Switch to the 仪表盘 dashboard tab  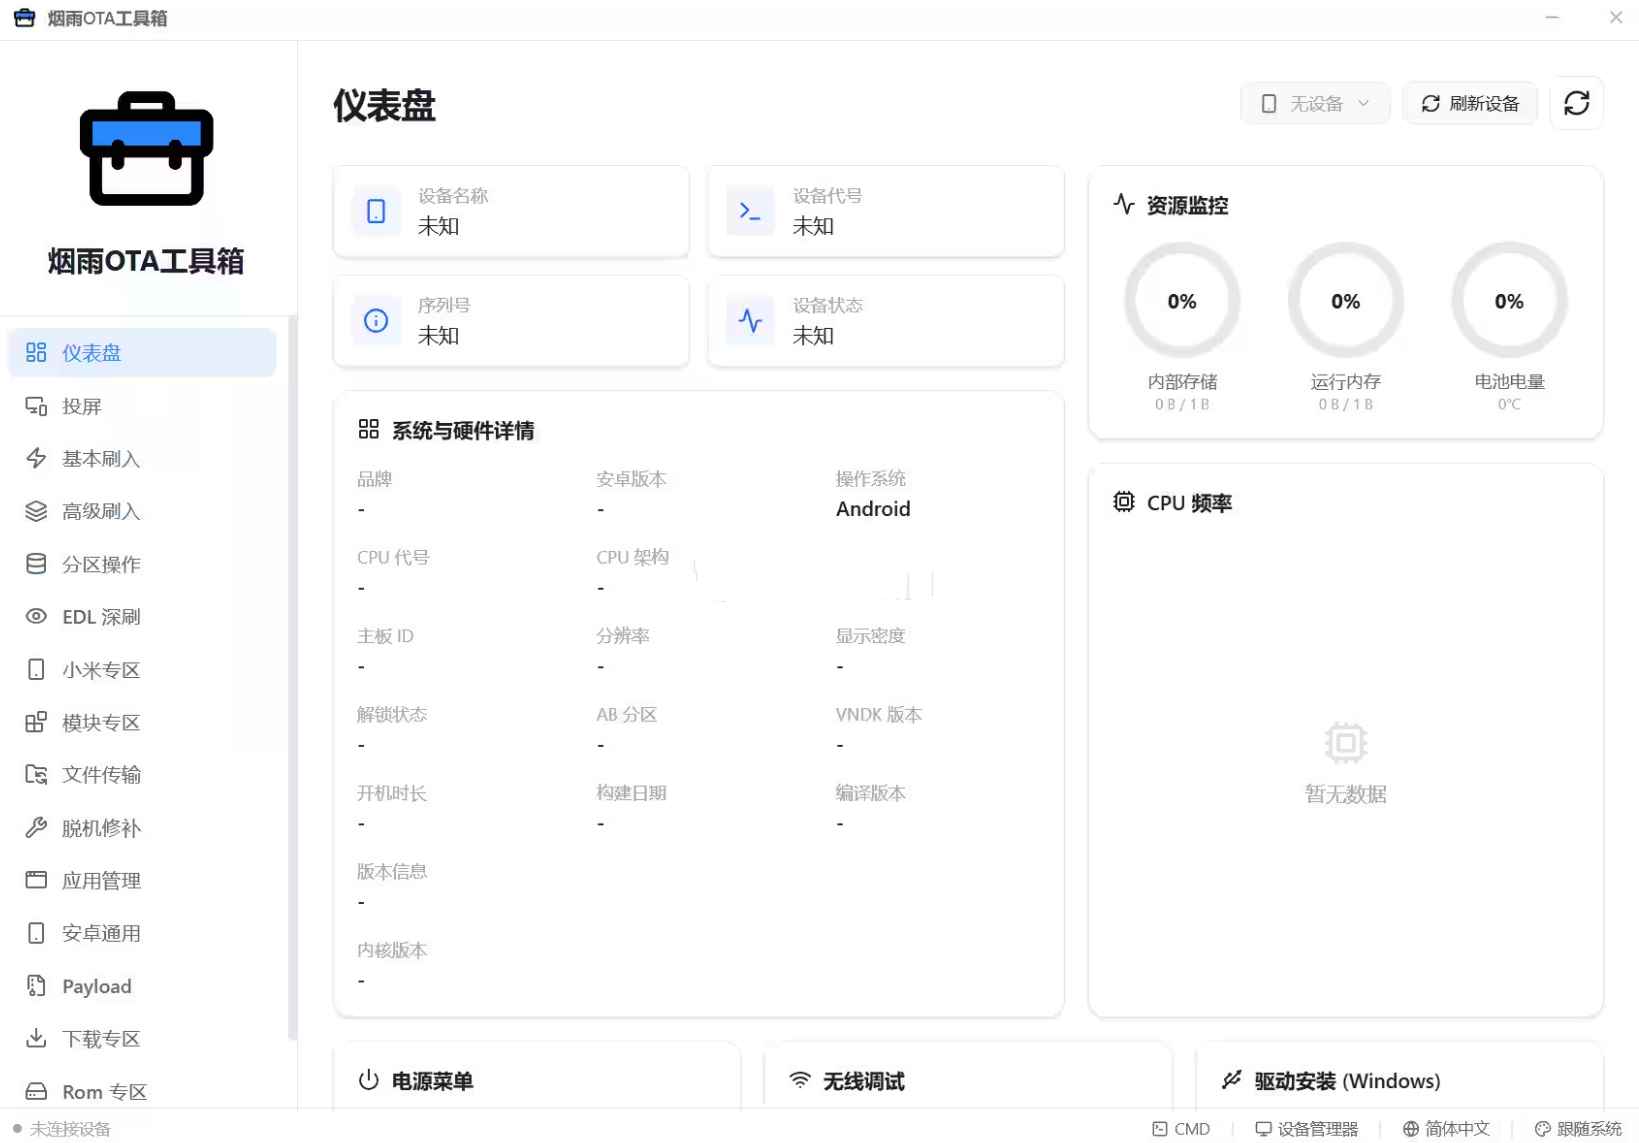pyautogui.click(x=92, y=352)
